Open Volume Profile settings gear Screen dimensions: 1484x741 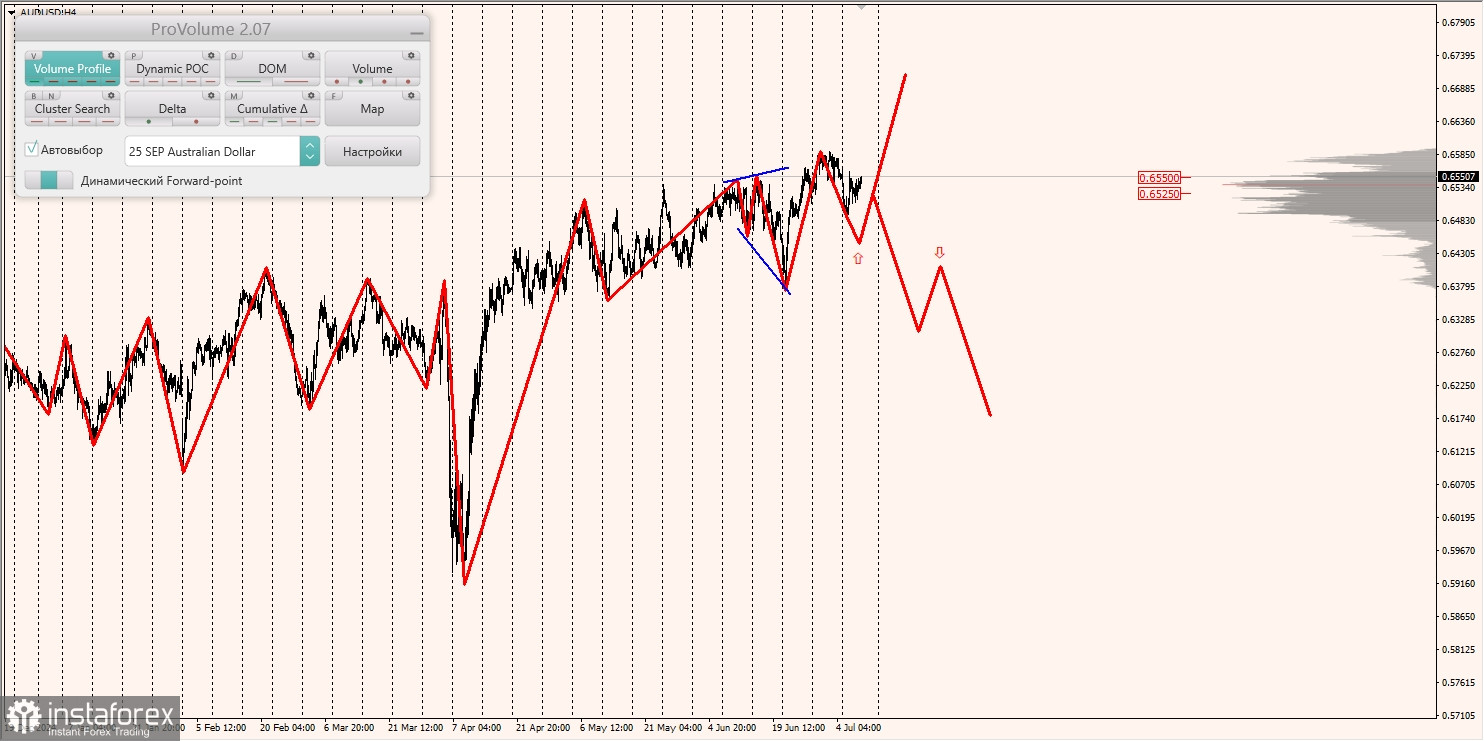point(111,56)
